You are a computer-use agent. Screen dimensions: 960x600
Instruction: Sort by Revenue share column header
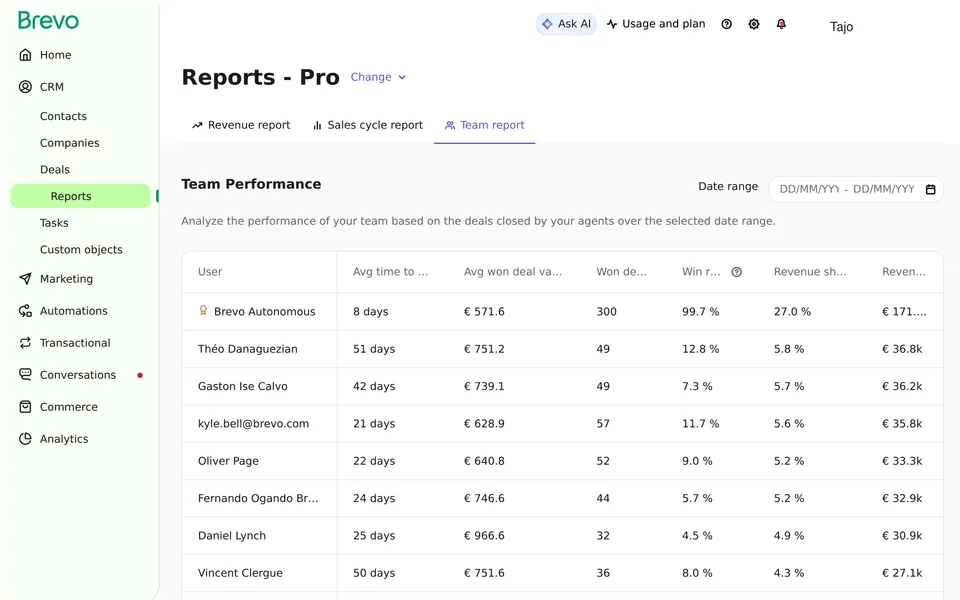pos(810,272)
